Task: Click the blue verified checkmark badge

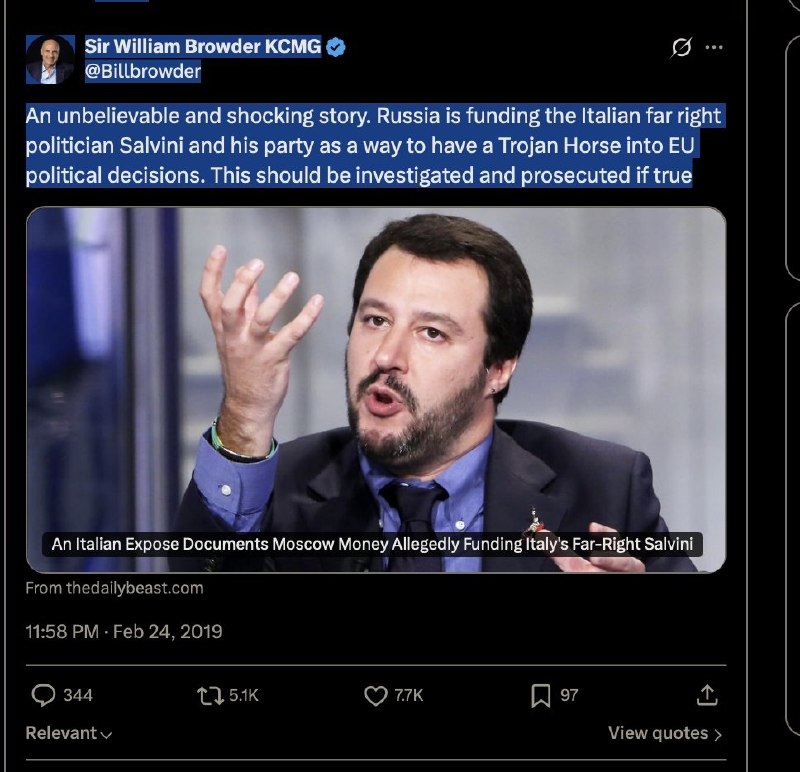Action: (337, 47)
